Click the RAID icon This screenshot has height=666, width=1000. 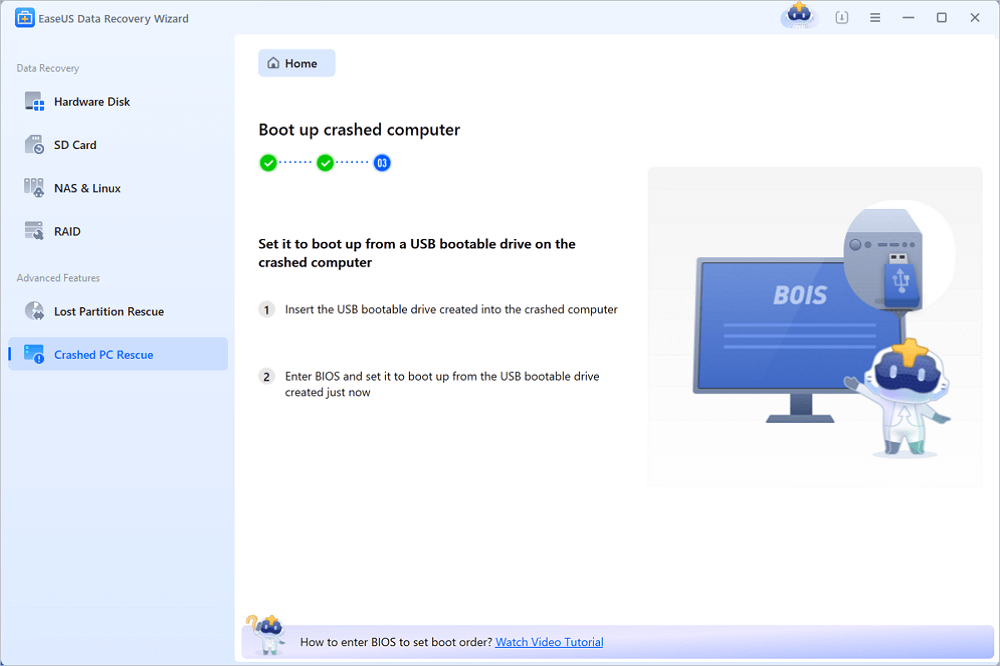pyautogui.click(x=34, y=231)
